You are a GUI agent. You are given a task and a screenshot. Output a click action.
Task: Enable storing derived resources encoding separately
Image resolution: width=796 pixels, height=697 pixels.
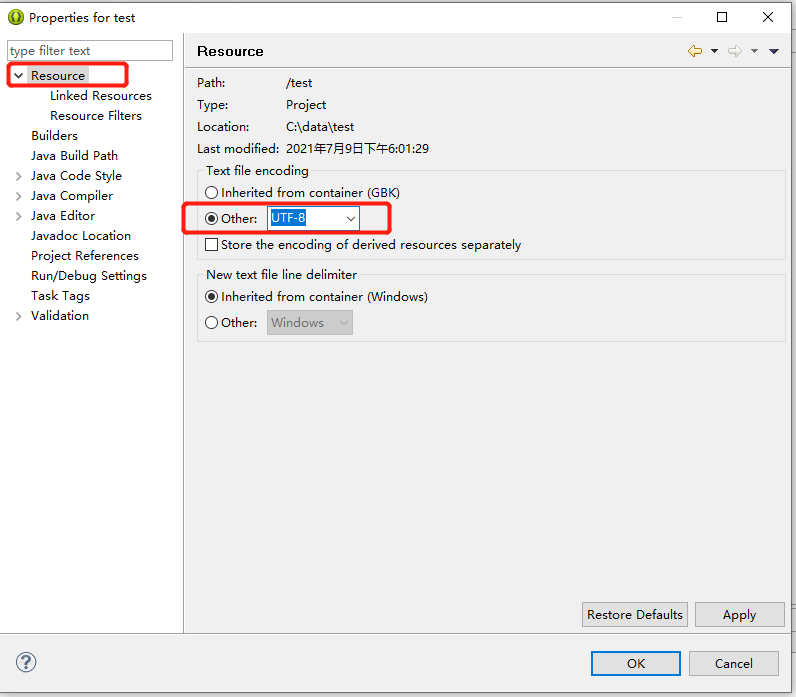point(212,244)
